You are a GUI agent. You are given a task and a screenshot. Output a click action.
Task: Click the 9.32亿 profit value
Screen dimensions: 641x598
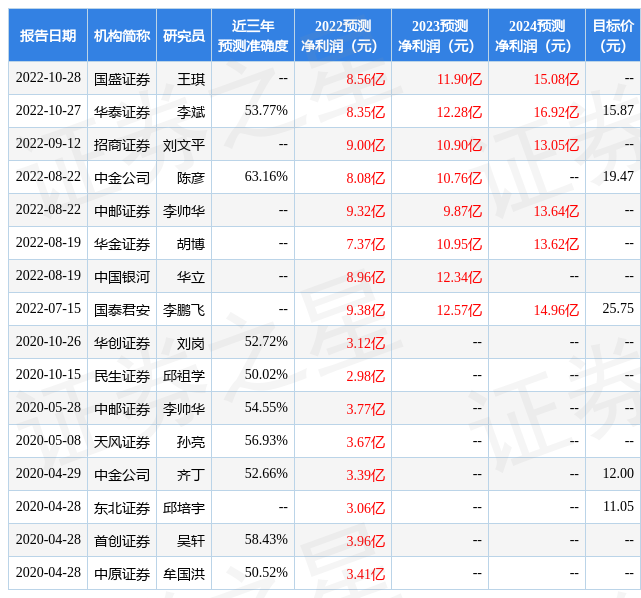coord(365,211)
